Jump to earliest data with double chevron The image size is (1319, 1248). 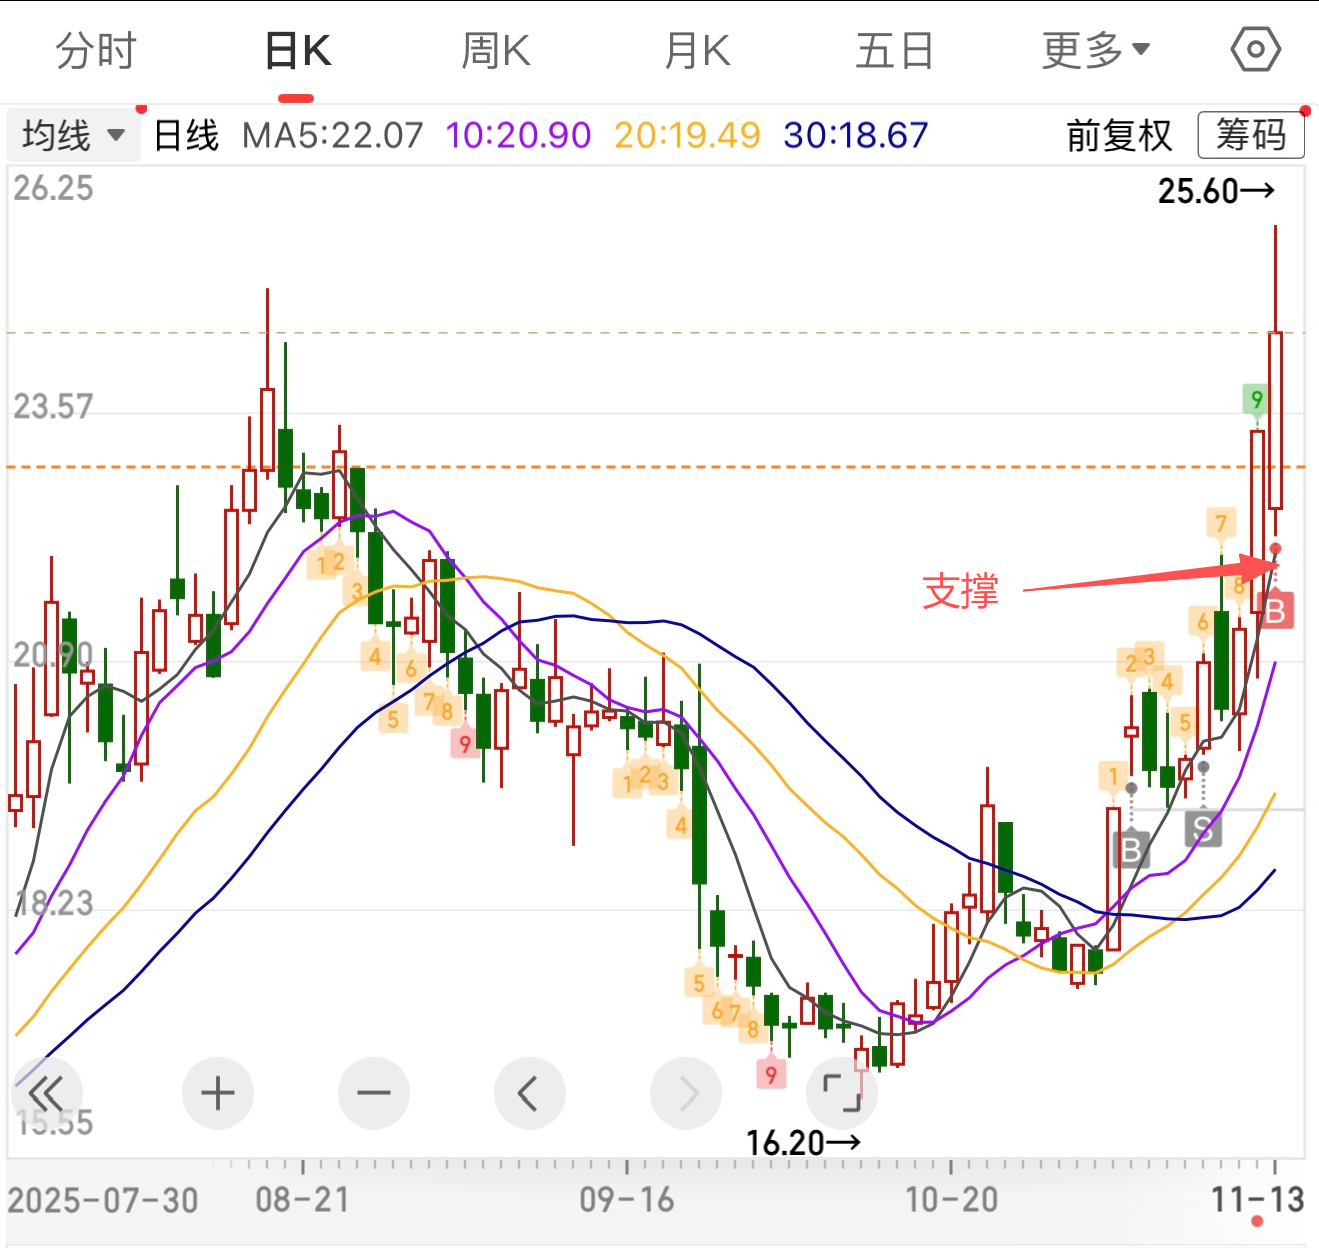click(46, 1093)
